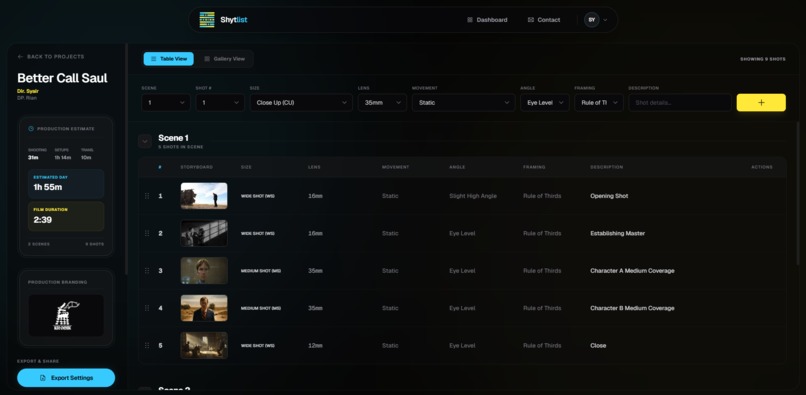
Task: Open the Movement dropdown showing Static
Action: pyautogui.click(x=463, y=102)
